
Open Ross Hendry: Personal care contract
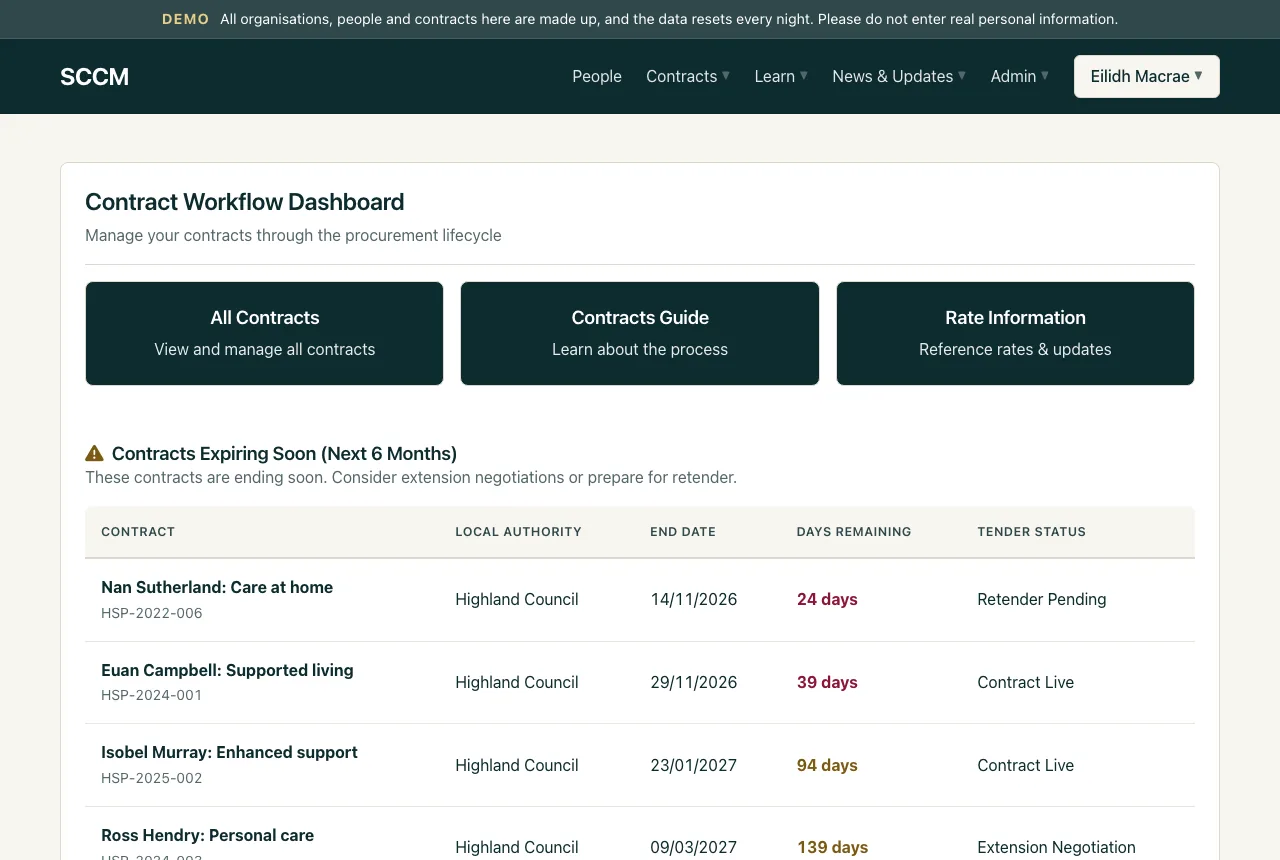pyautogui.click(x=207, y=835)
